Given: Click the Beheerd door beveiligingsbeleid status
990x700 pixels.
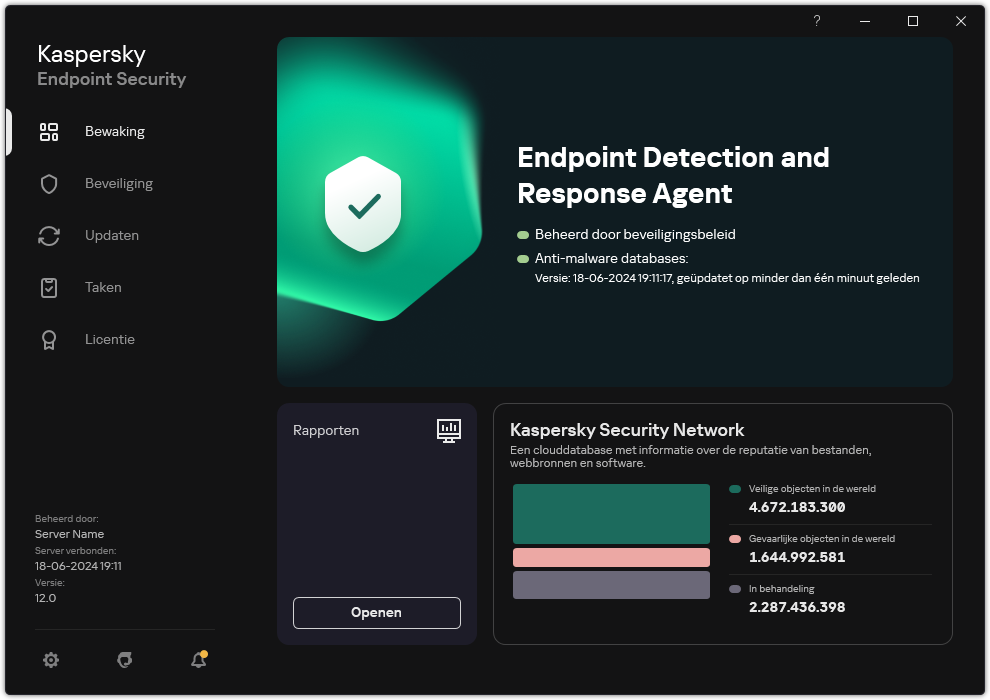Looking at the screenshot, I should click(x=635, y=235).
